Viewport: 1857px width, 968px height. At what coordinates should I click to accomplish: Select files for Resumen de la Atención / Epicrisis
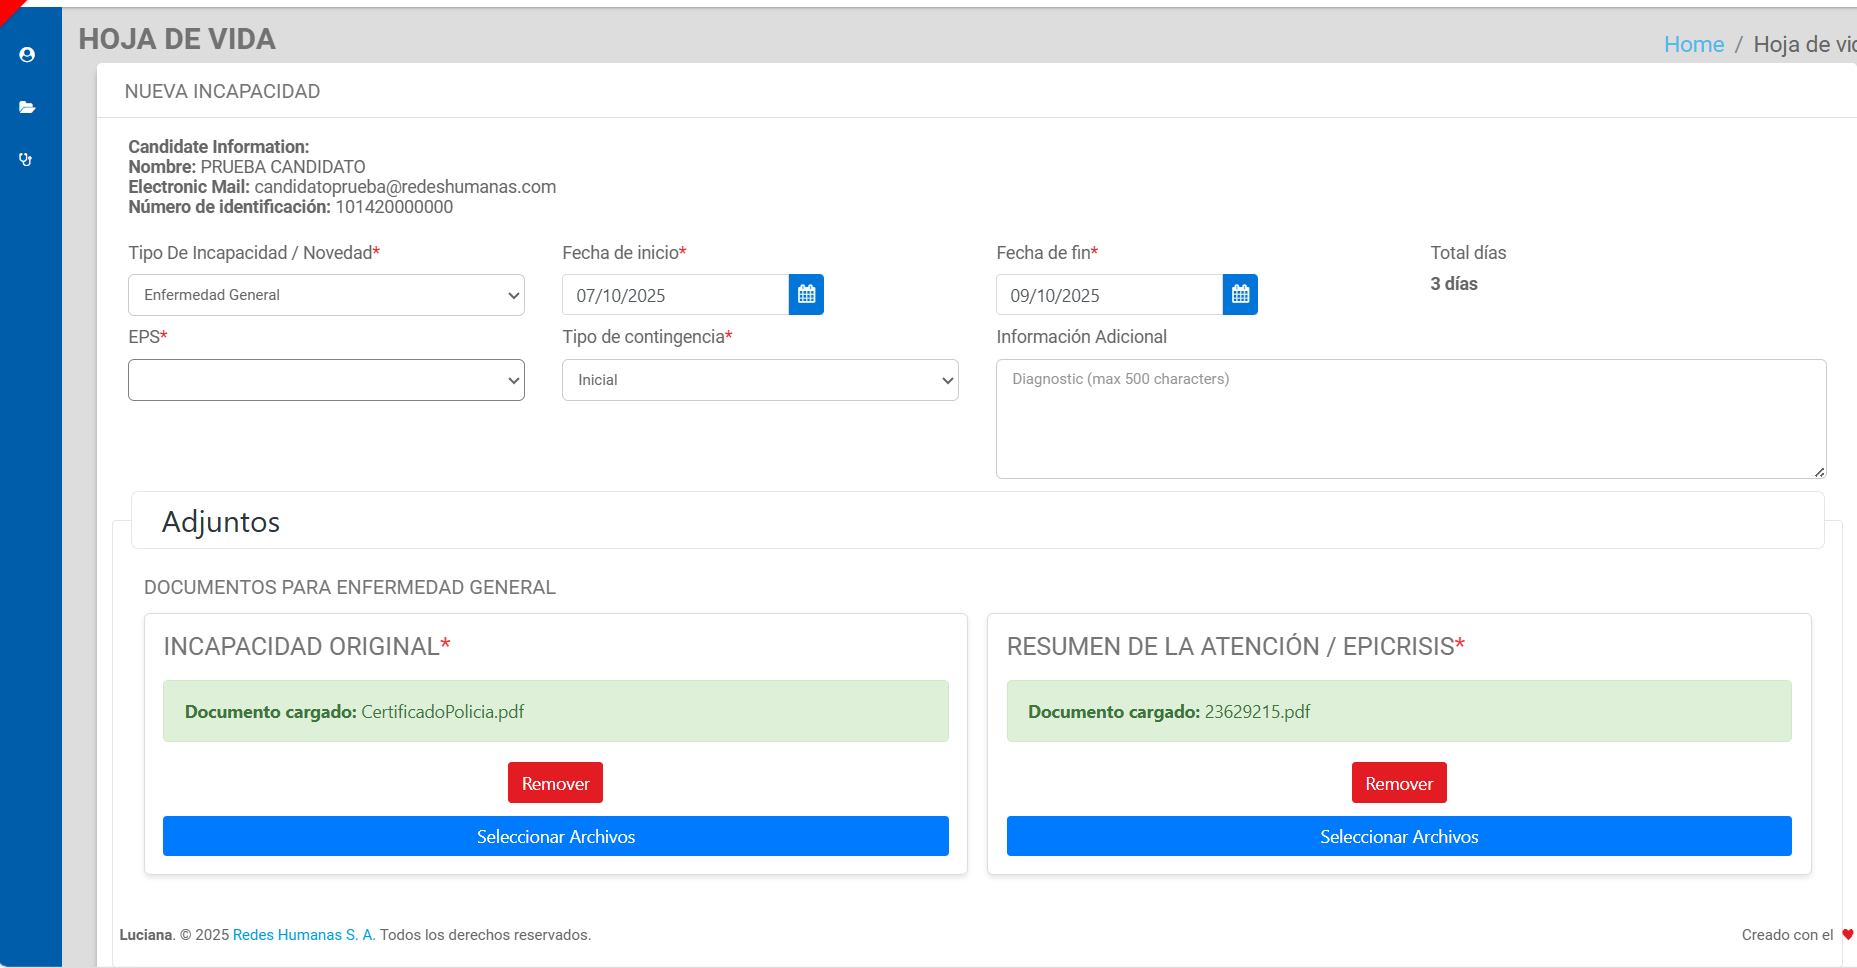click(x=1398, y=836)
